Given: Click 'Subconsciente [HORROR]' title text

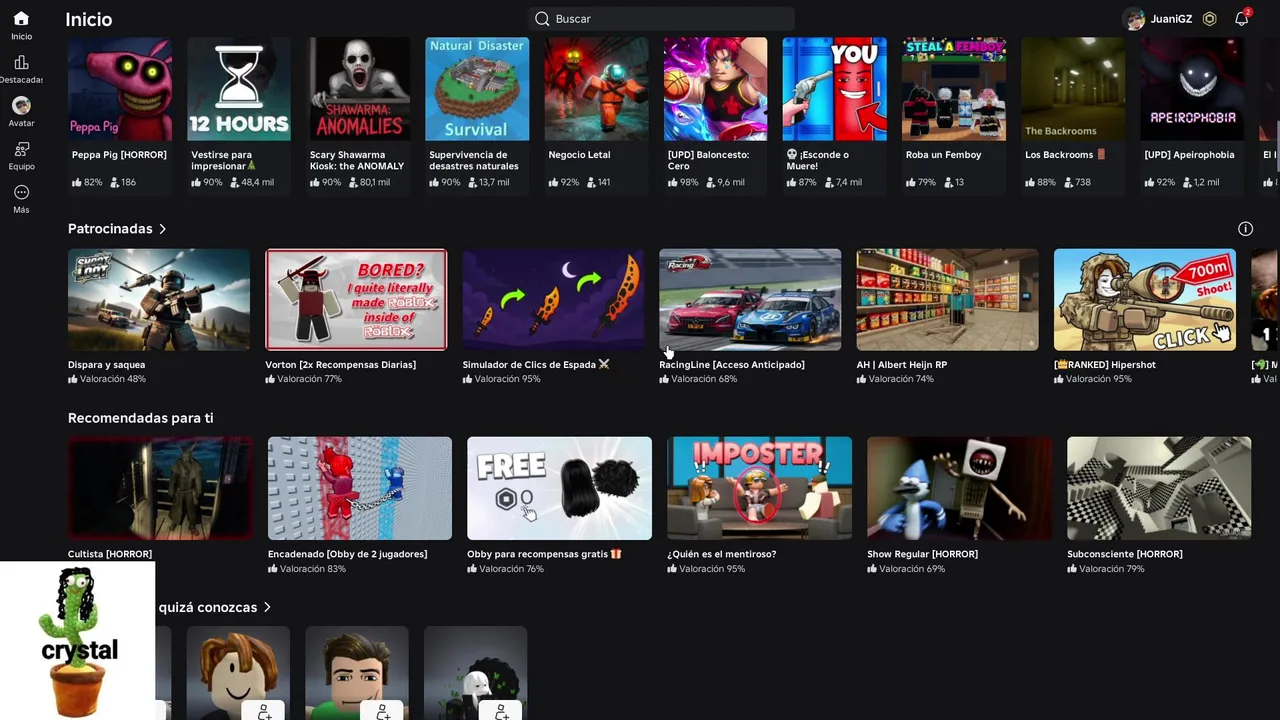Looking at the screenshot, I should point(1125,554).
